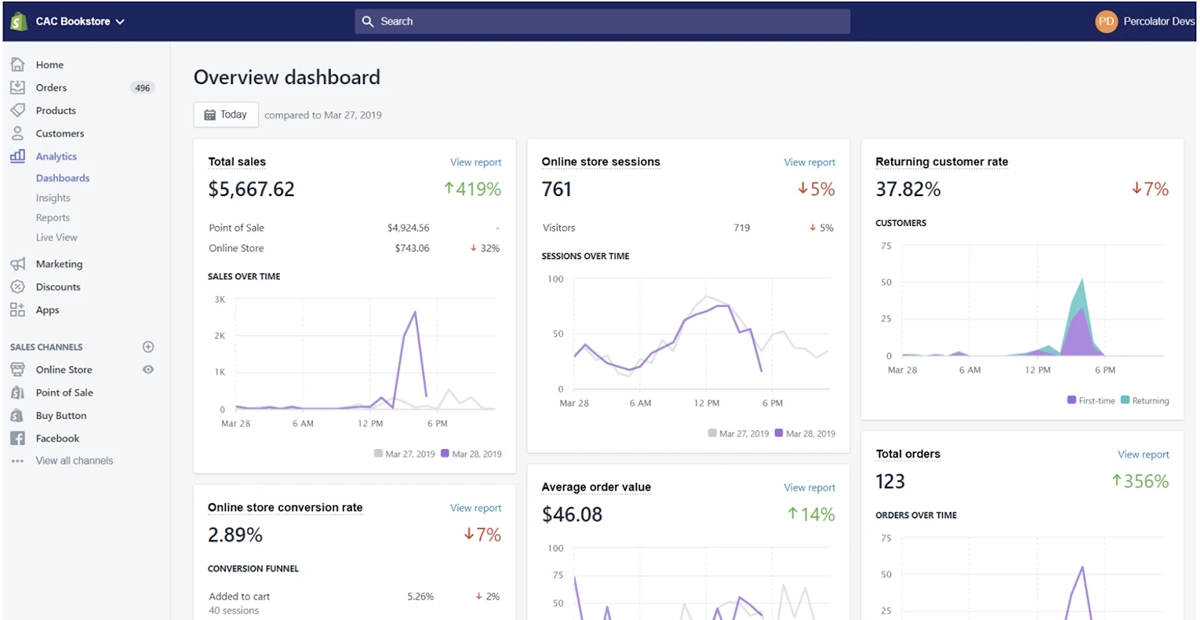The height and width of the screenshot is (620, 1200).
Task: Open Apps in the sidebar
Action: (x=48, y=310)
